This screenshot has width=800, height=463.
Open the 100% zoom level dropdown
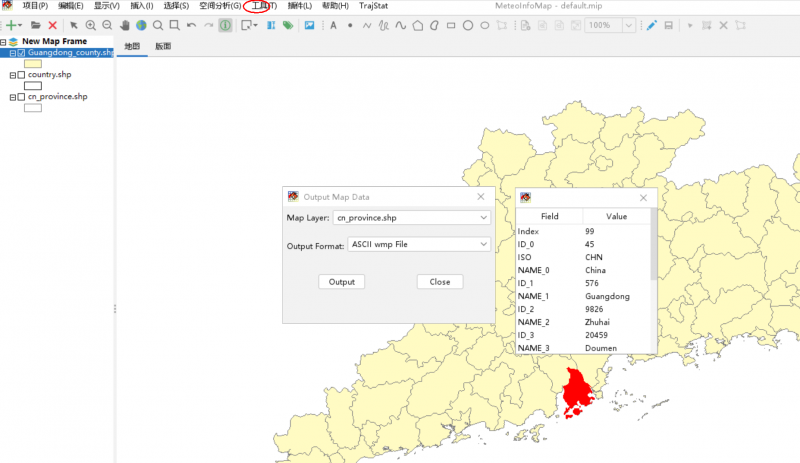tap(631, 25)
